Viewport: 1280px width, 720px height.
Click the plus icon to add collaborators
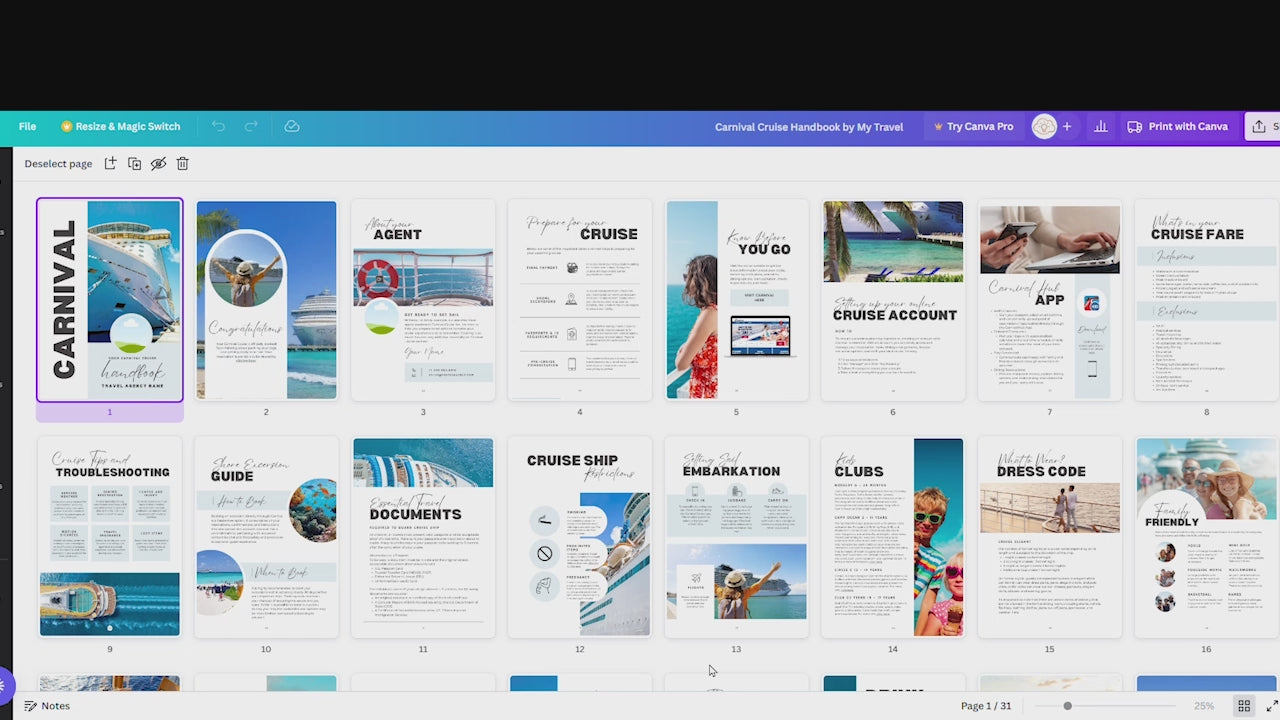coord(1067,127)
